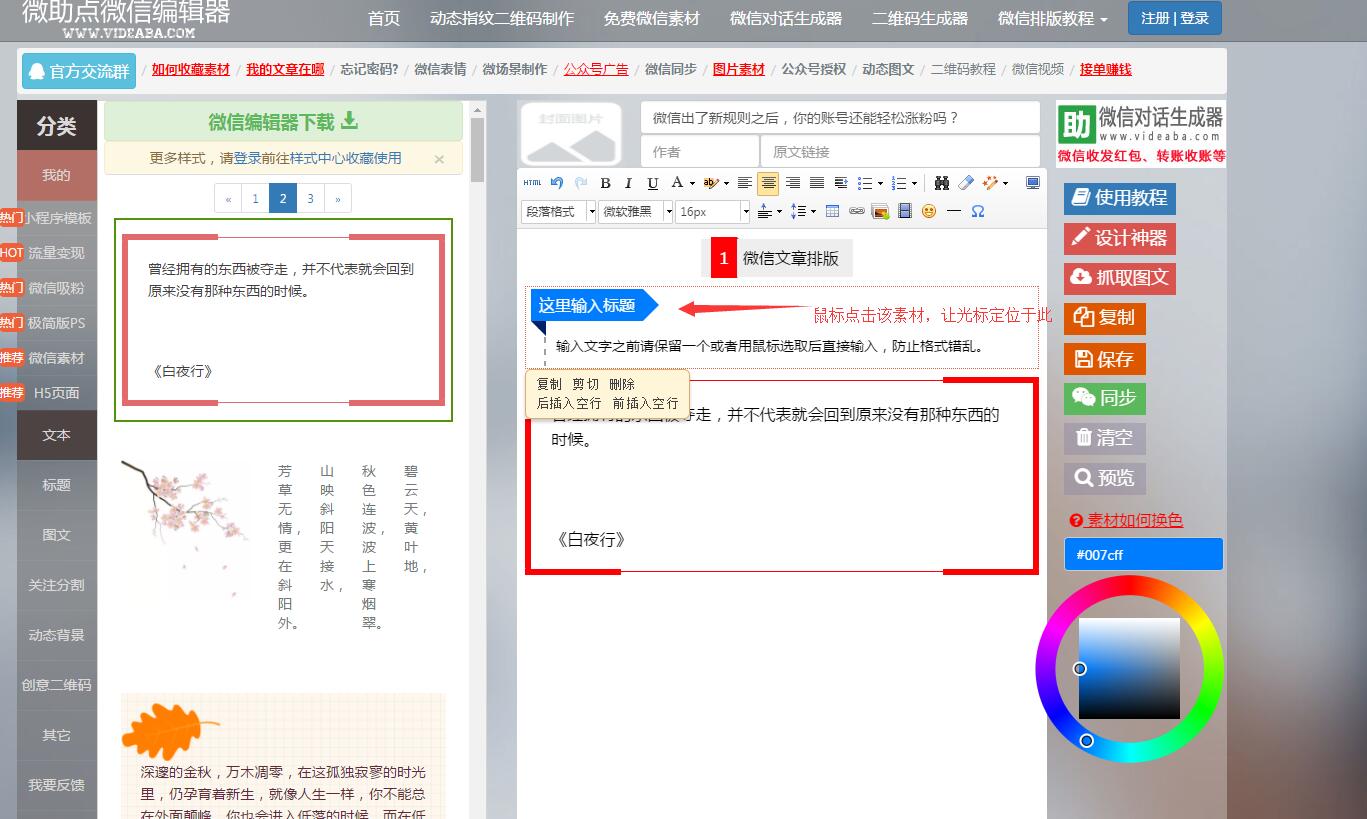This screenshot has width=1367, height=819.
Task: Open paragraph spacing dropdown
Action: click(x=779, y=211)
